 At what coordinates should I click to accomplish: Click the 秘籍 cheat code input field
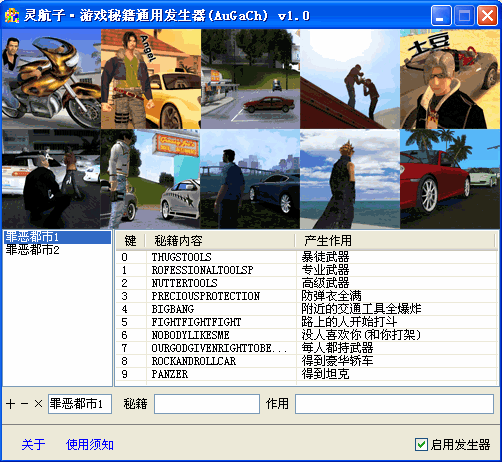207,404
